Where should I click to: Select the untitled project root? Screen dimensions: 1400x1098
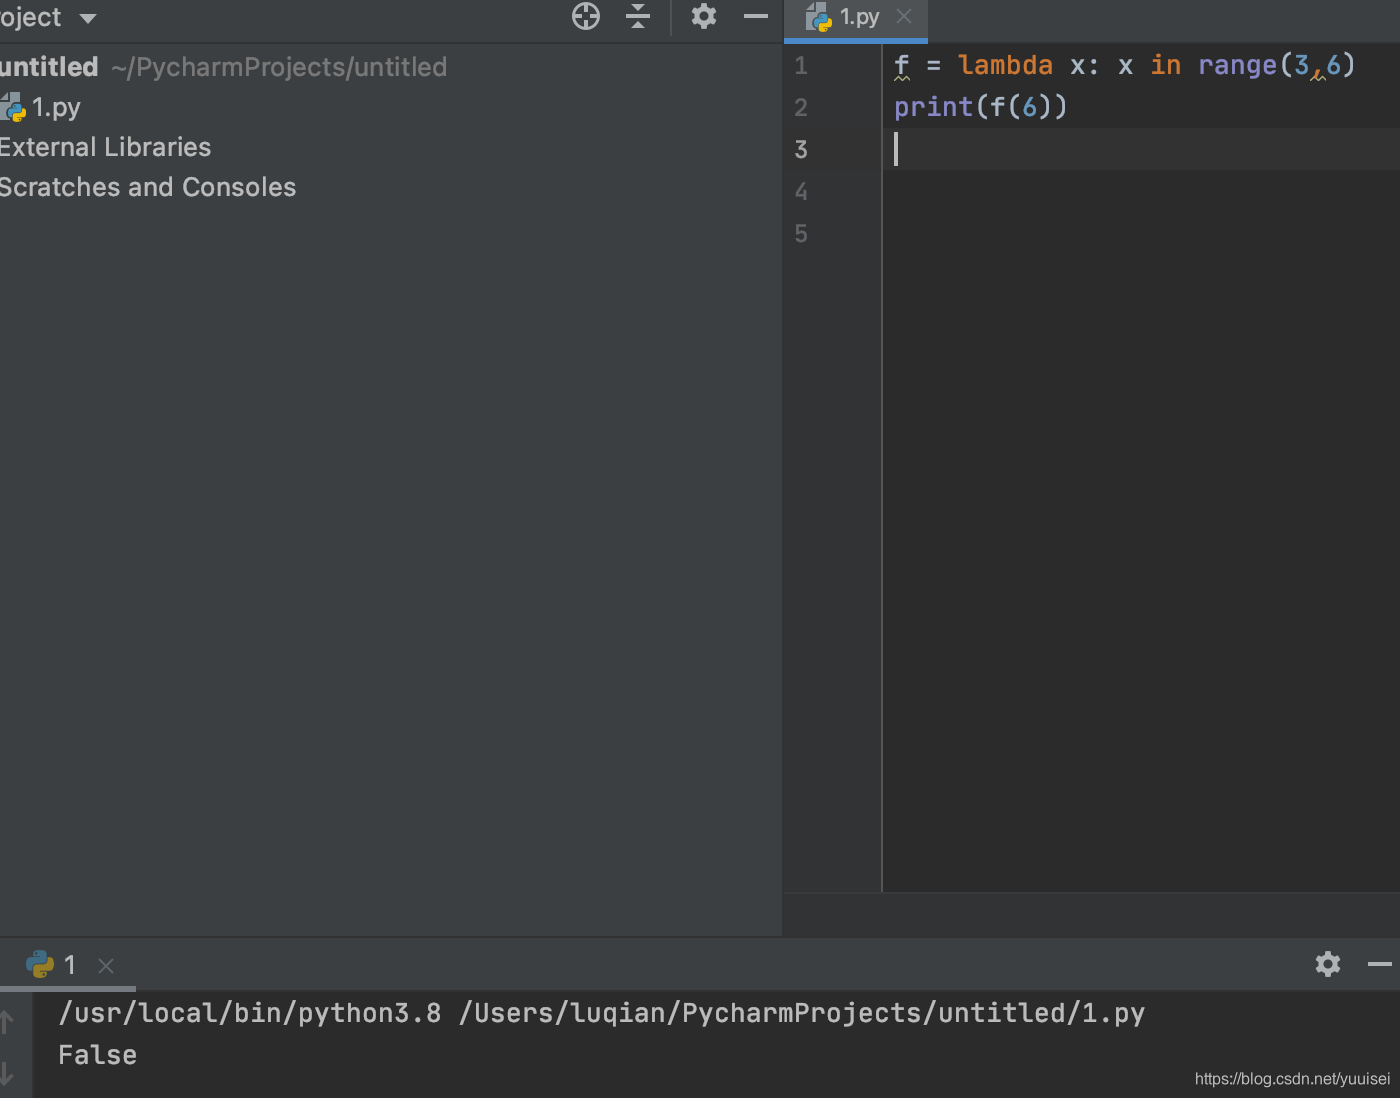(49, 67)
